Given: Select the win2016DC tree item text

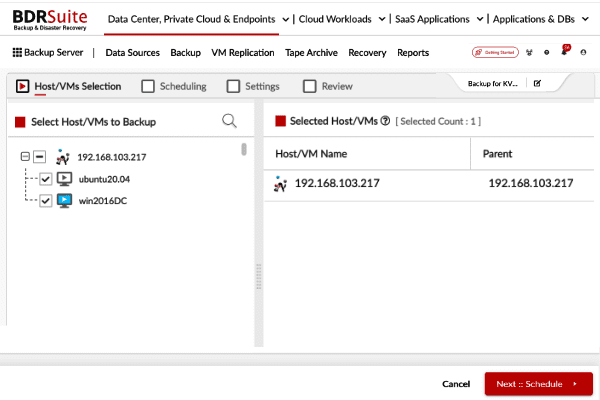Looking at the screenshot, I should tap(103, 201).
